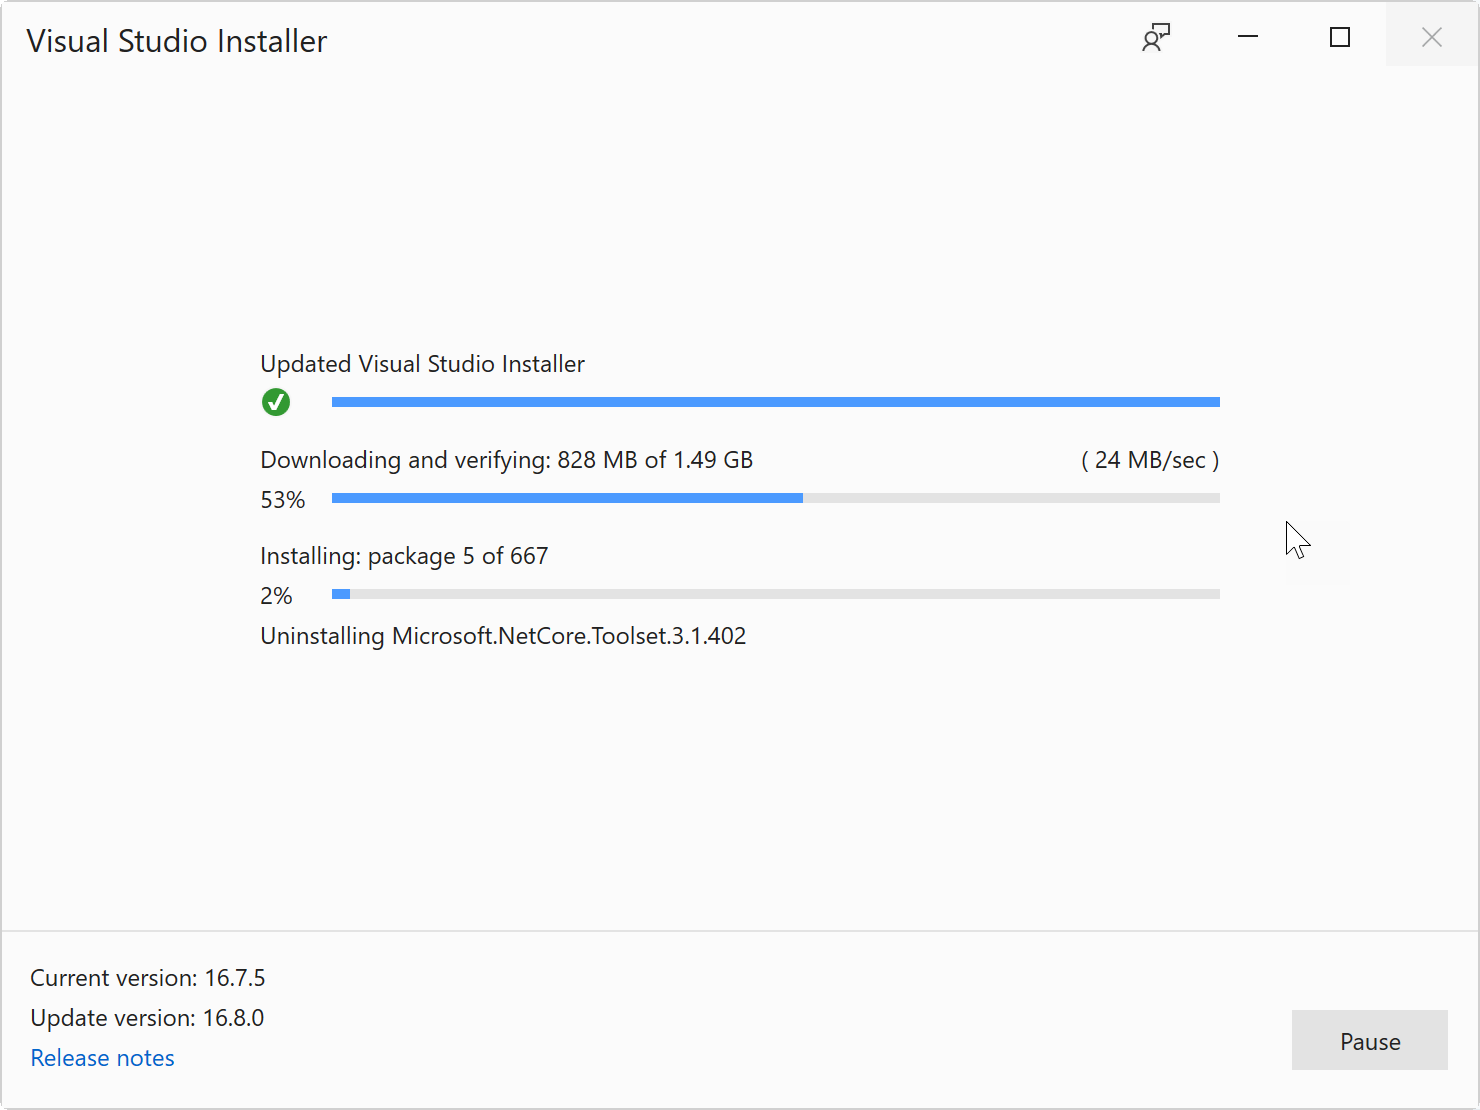Click the 53% percentage label

pos(282,499)
